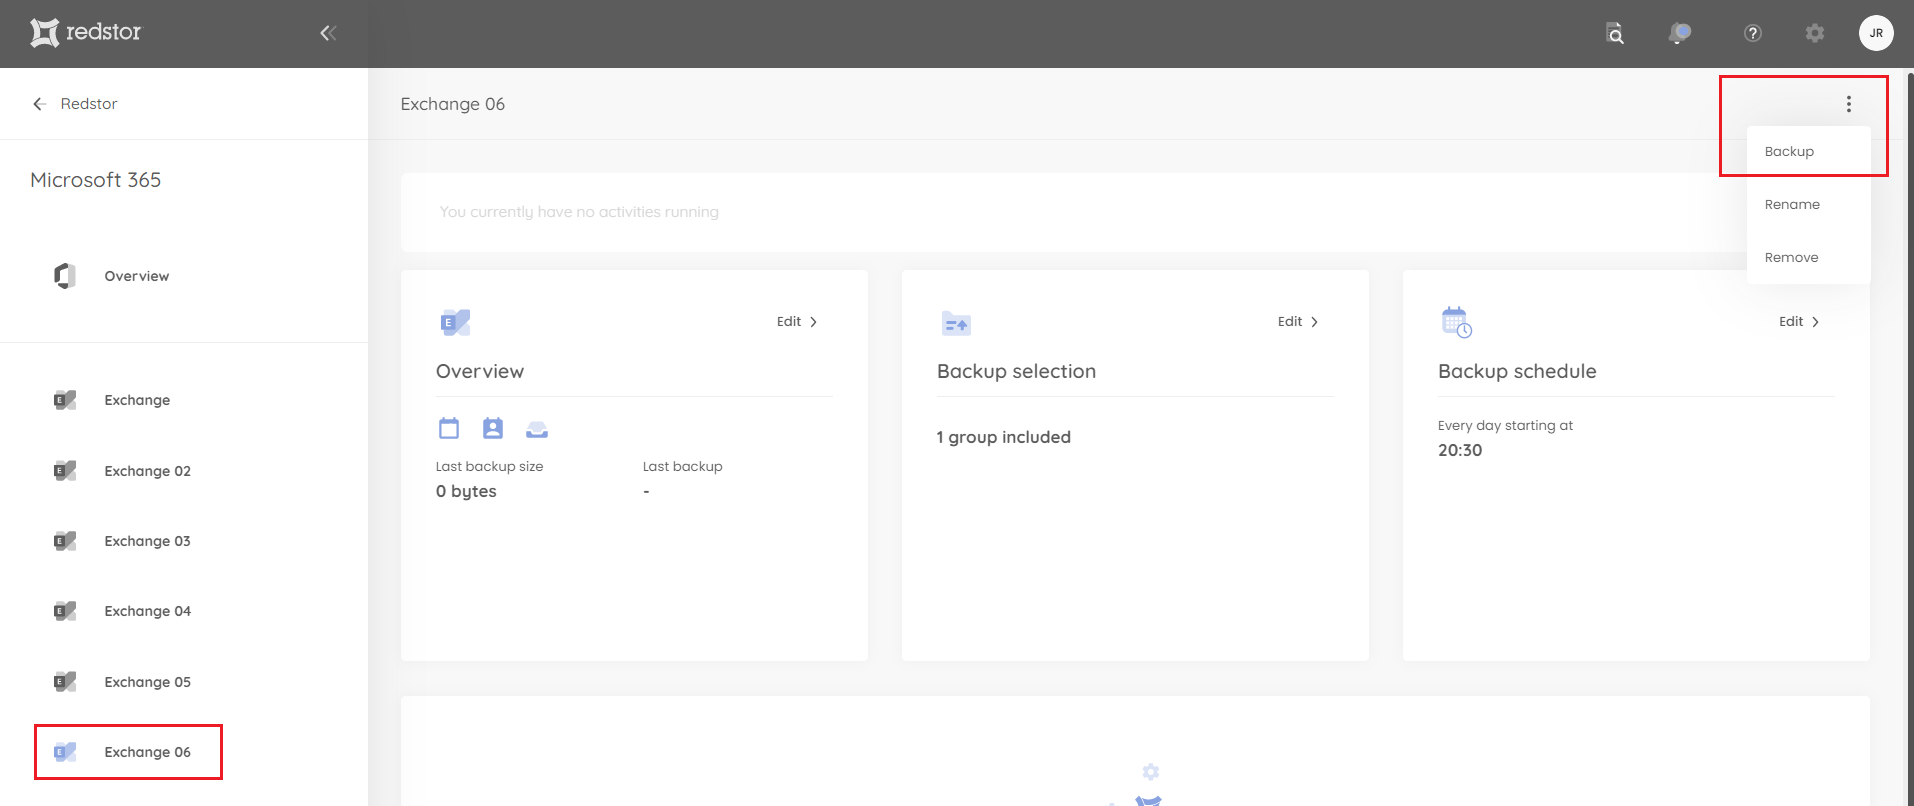Open the search logs icon
This screenshot has width=1914, height=806.
[1614, 33]
